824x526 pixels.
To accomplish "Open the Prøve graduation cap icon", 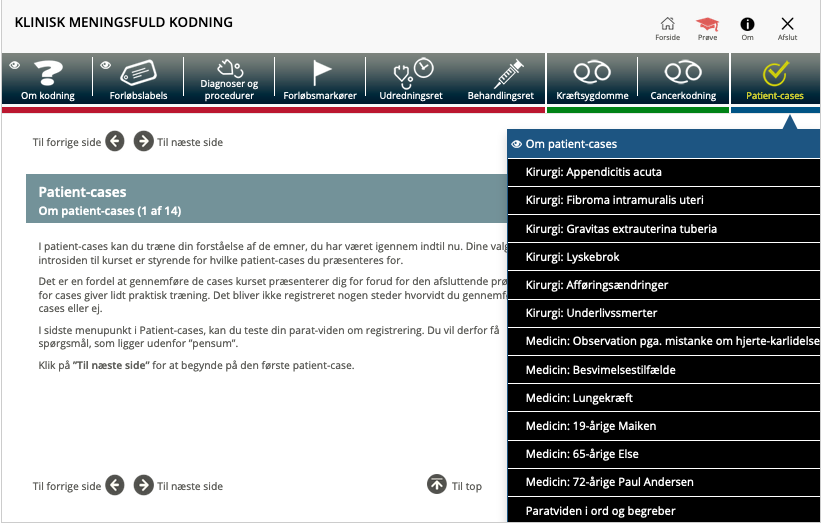I will coord(707,24).
